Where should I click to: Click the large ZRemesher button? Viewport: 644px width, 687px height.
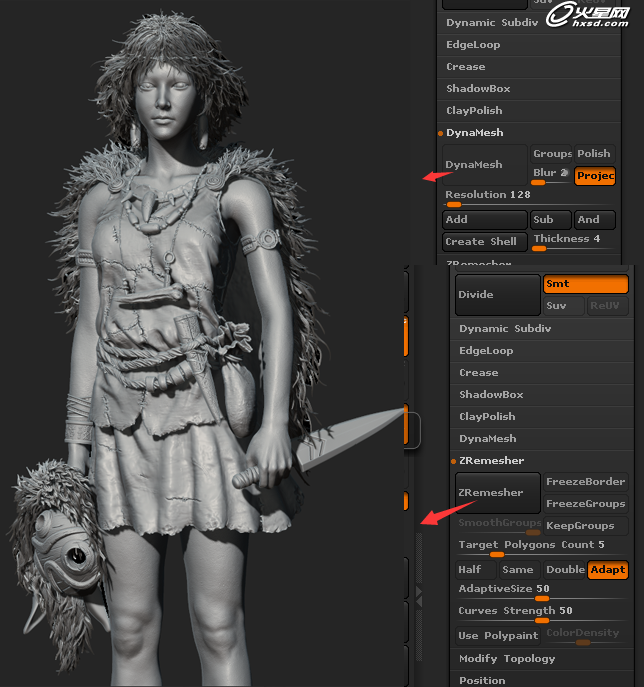(498, 493)
